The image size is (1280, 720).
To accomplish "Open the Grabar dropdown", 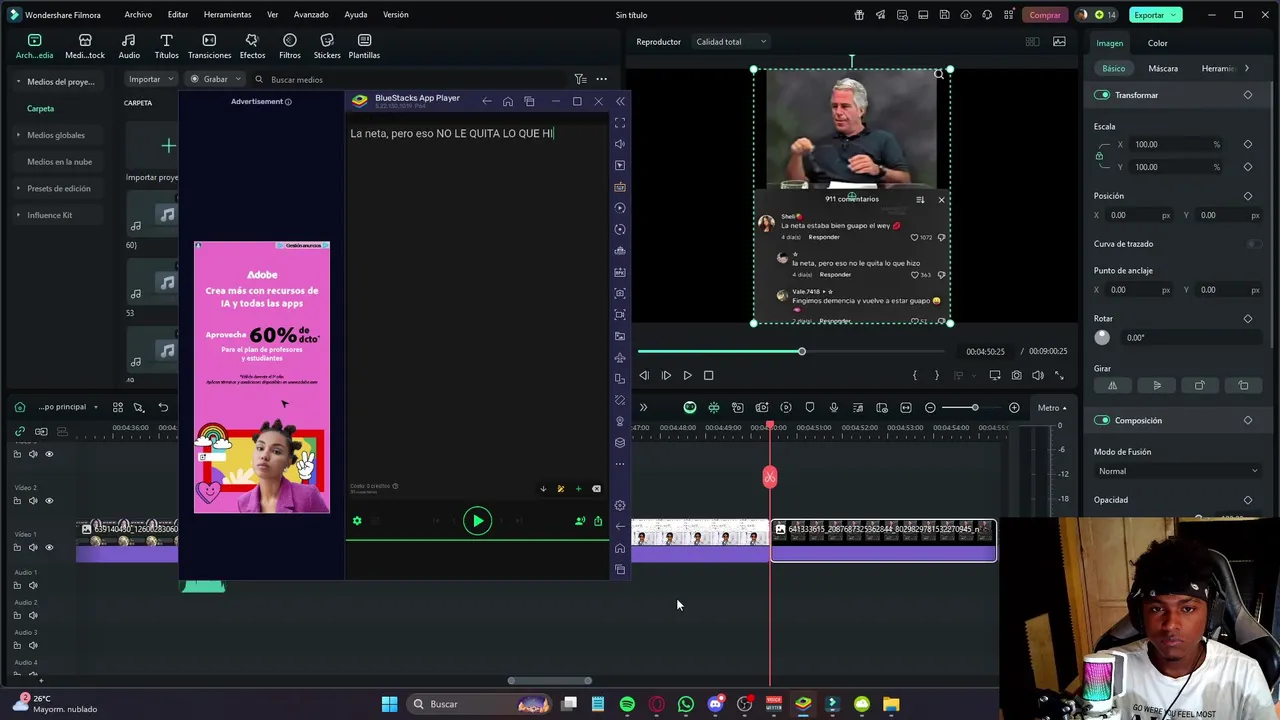I will coord(215,79).
